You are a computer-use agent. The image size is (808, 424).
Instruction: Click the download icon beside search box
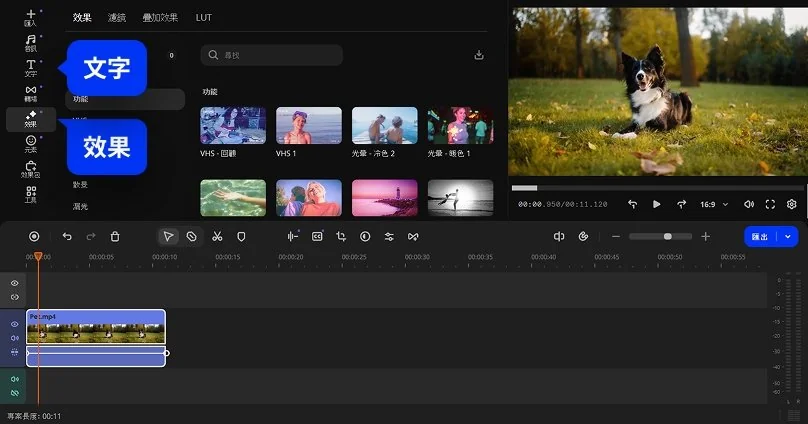pyautogui.click(x=479, y=55)
